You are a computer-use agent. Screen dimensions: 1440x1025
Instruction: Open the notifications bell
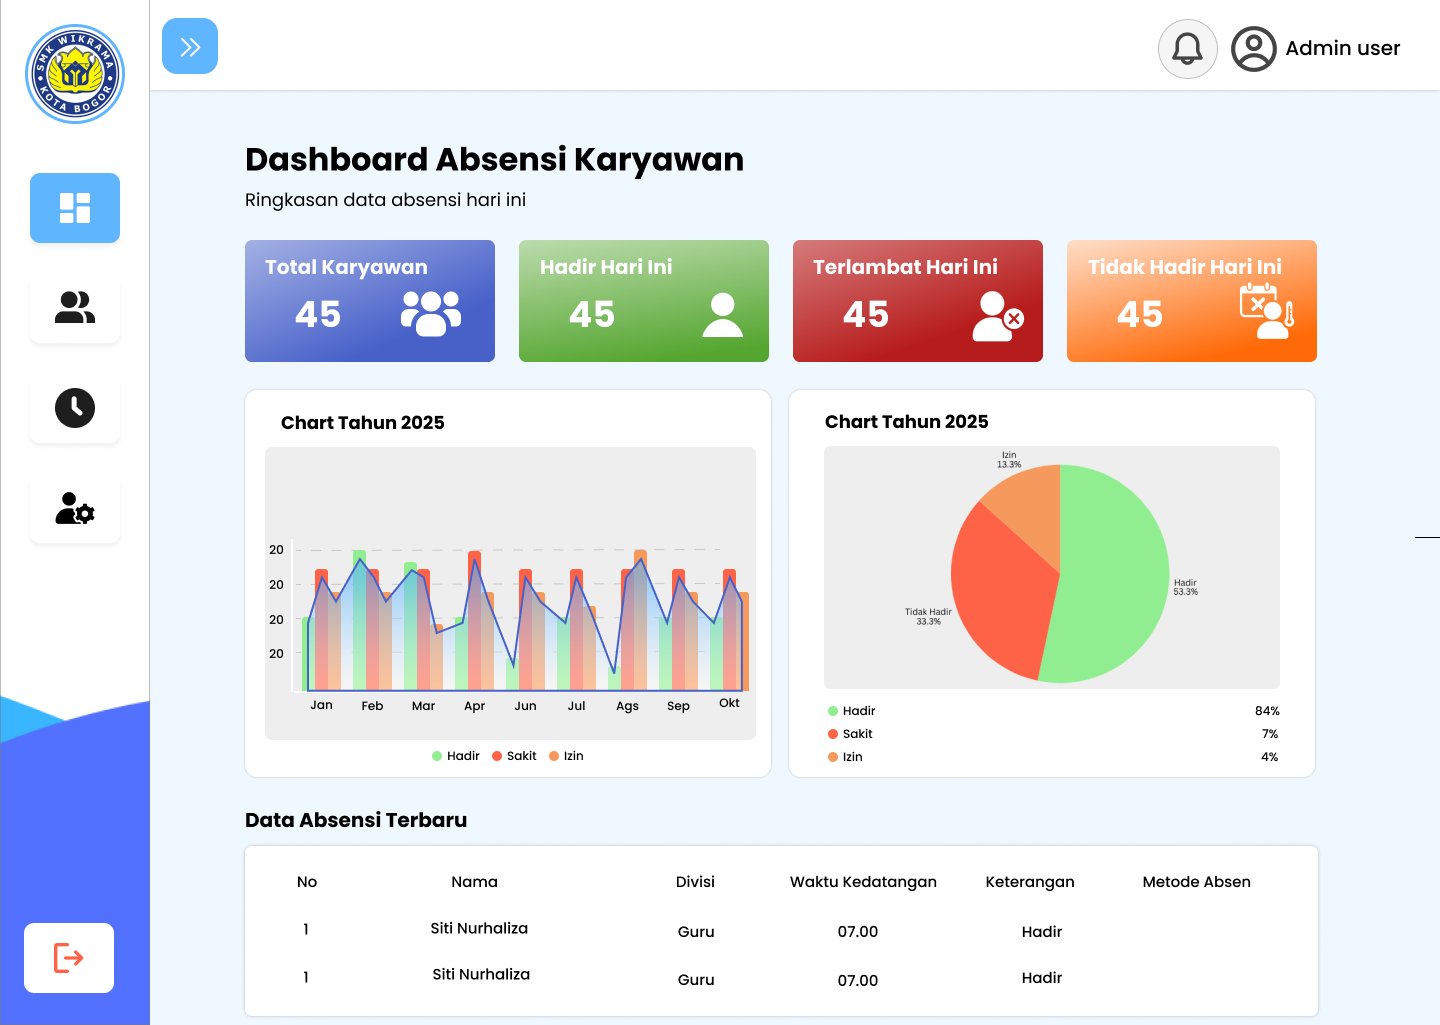point(1187,49)
